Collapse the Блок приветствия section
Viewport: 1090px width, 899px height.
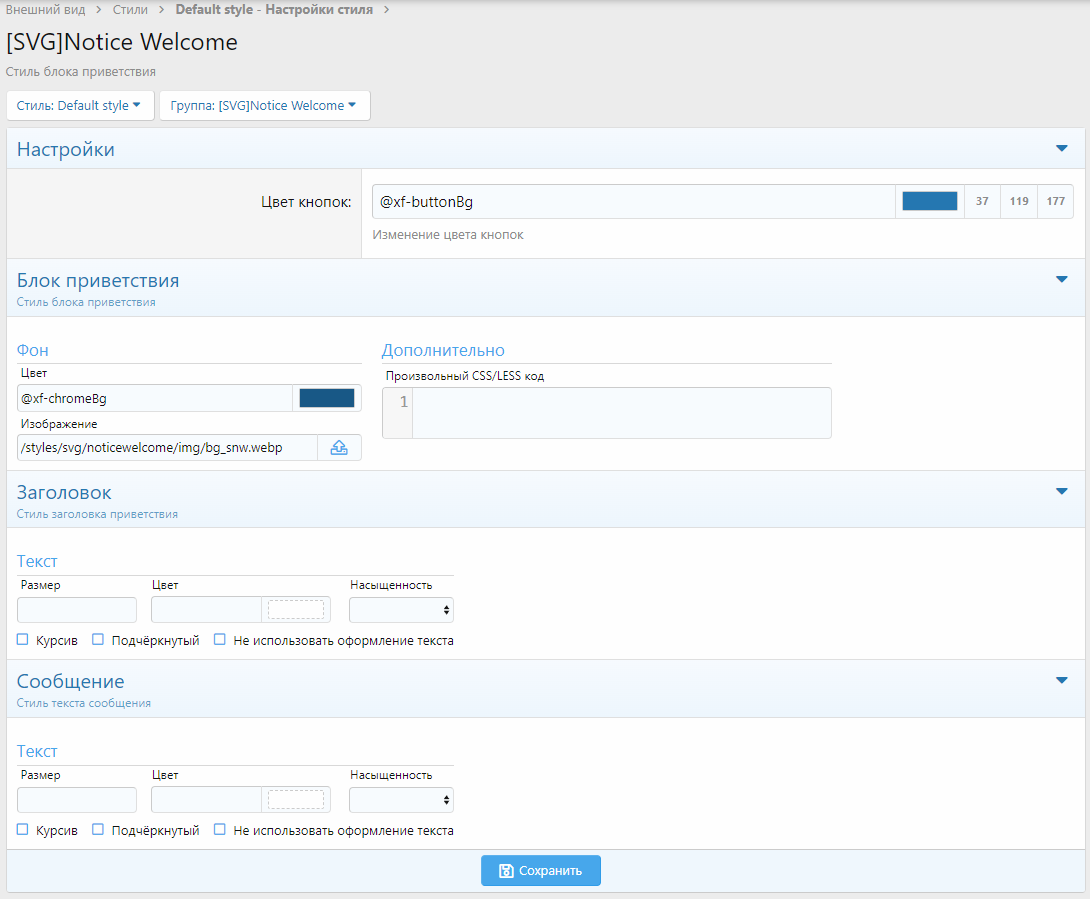point(1061,280)
